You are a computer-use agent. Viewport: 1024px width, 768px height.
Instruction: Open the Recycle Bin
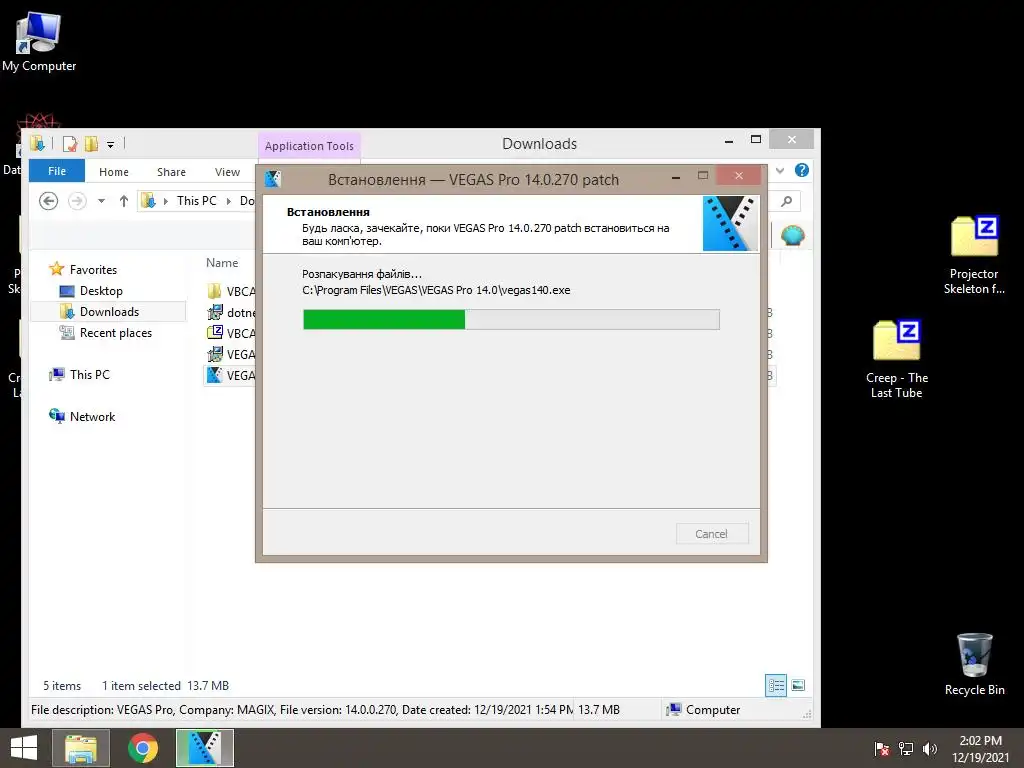point(974,664)
